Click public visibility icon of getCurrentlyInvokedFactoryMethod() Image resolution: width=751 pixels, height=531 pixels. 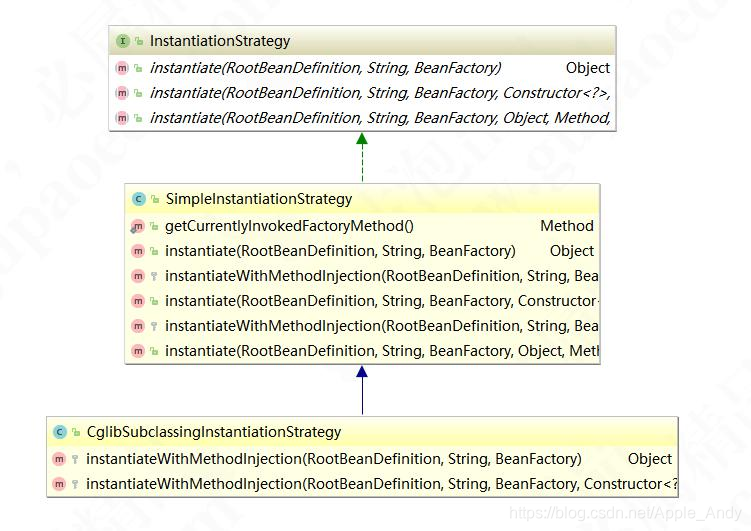pos(154,226)
